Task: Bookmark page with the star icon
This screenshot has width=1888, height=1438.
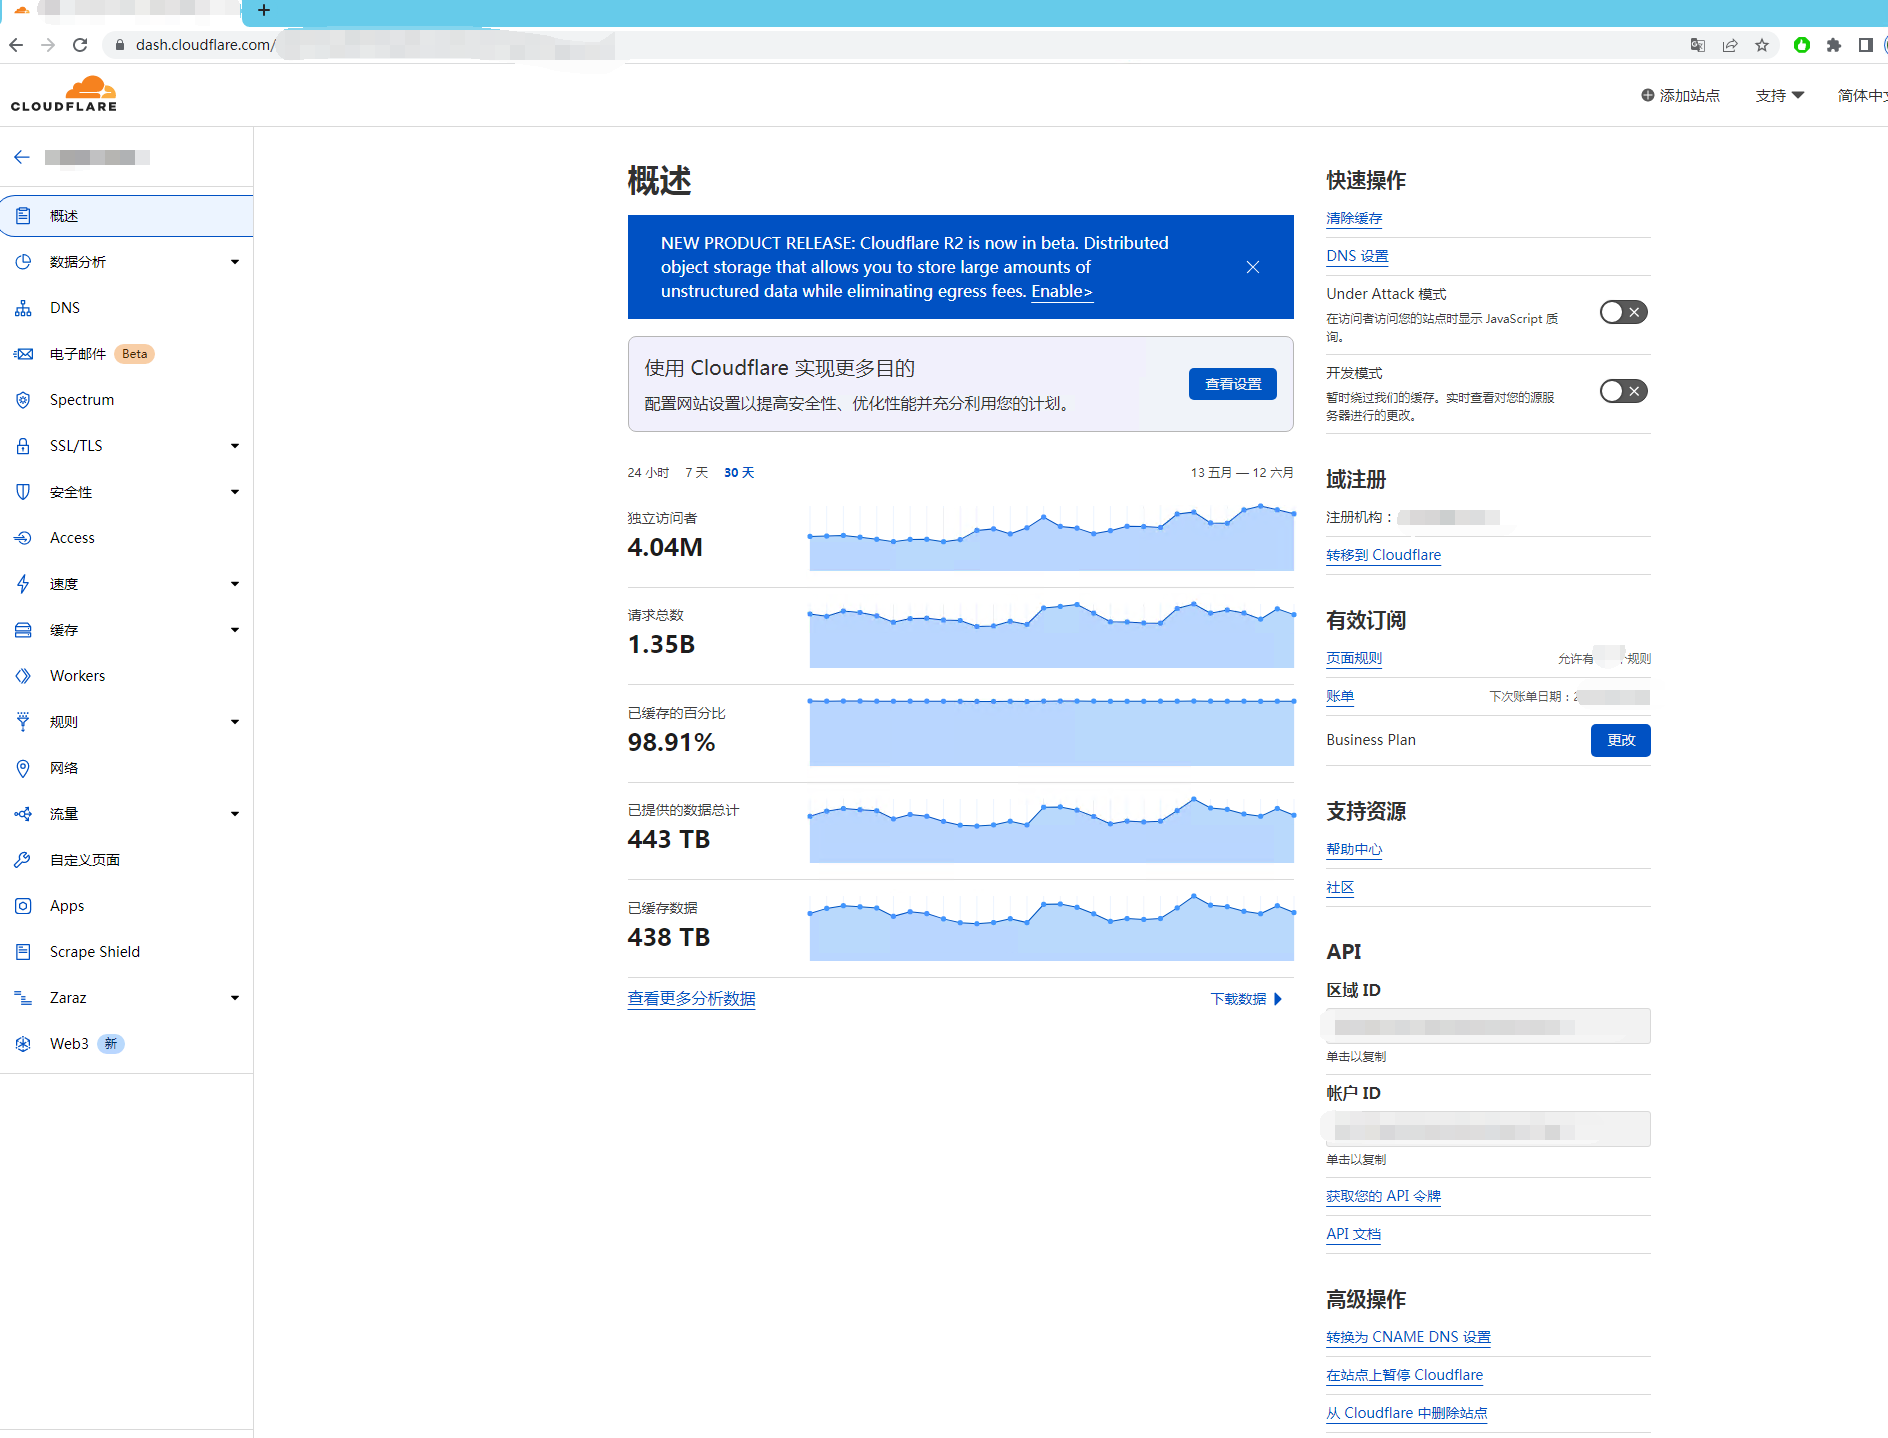Action: point(1762,45)
